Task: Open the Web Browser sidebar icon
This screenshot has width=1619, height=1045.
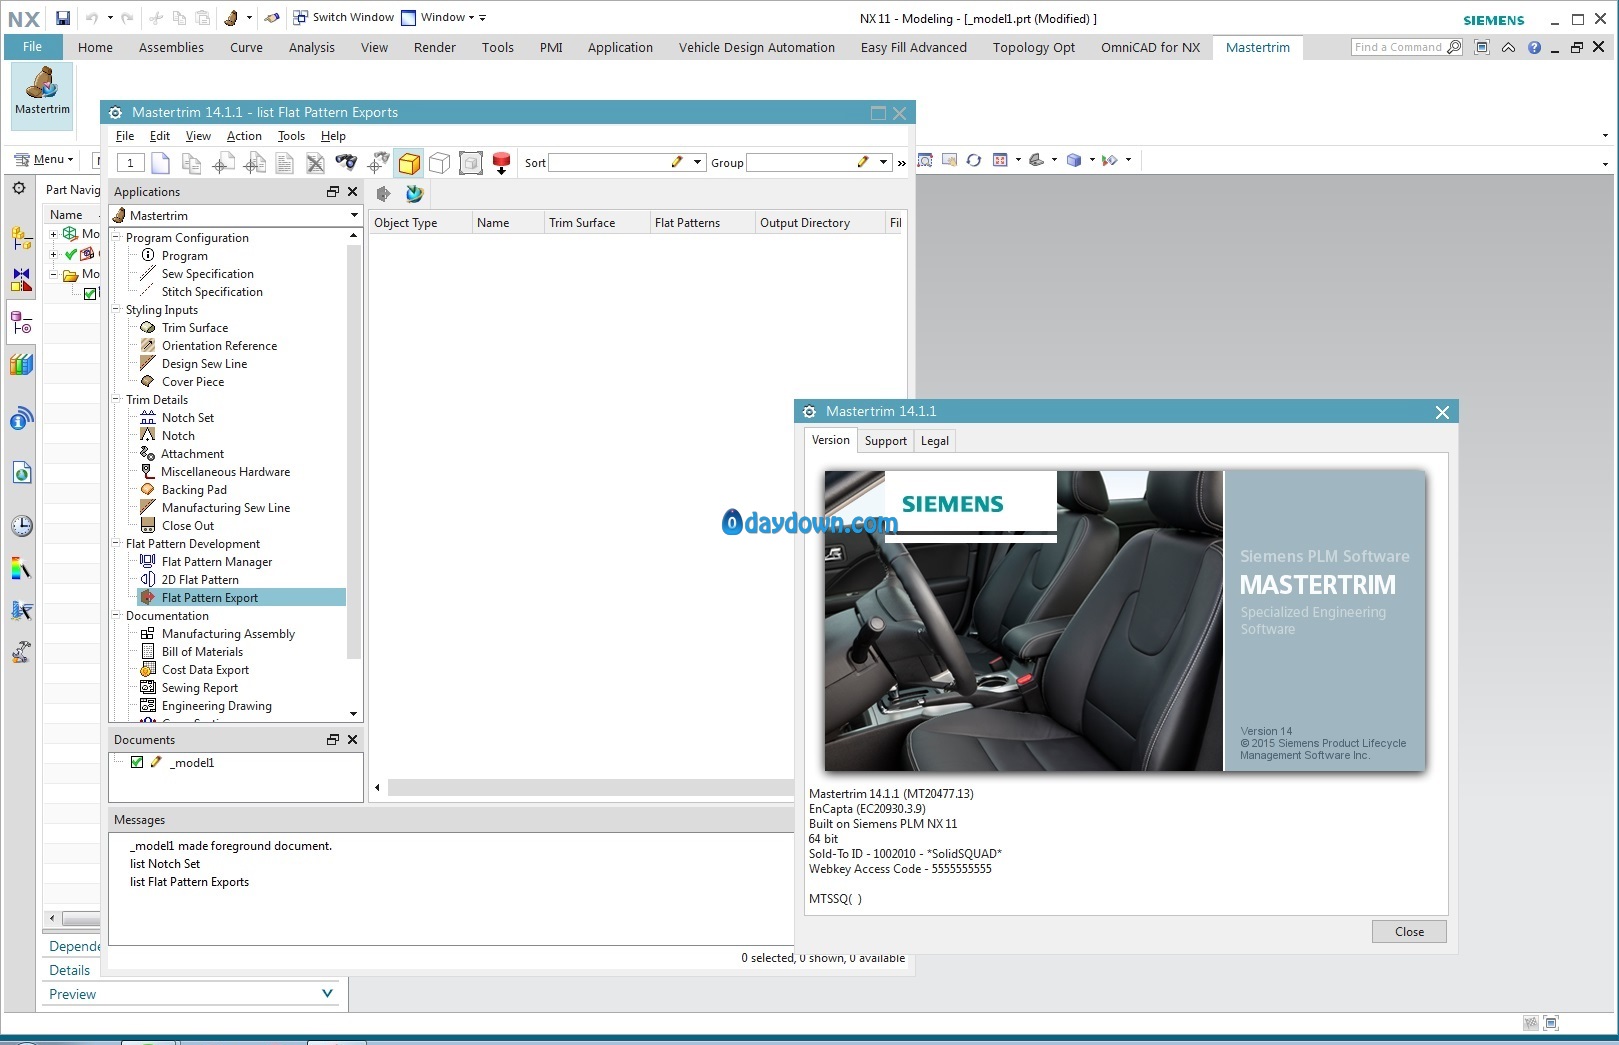Action: point(21,472)
